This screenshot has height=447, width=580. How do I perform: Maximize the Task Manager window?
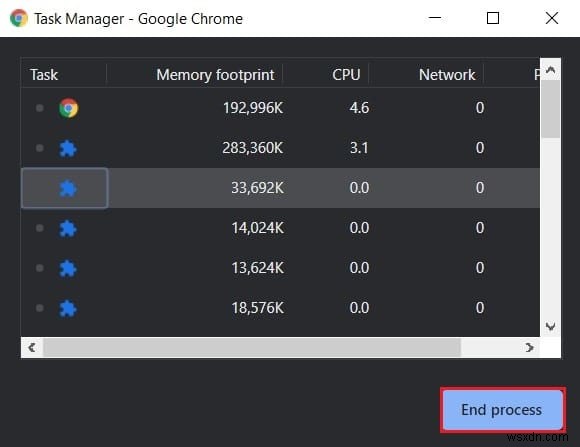(493, 18)
